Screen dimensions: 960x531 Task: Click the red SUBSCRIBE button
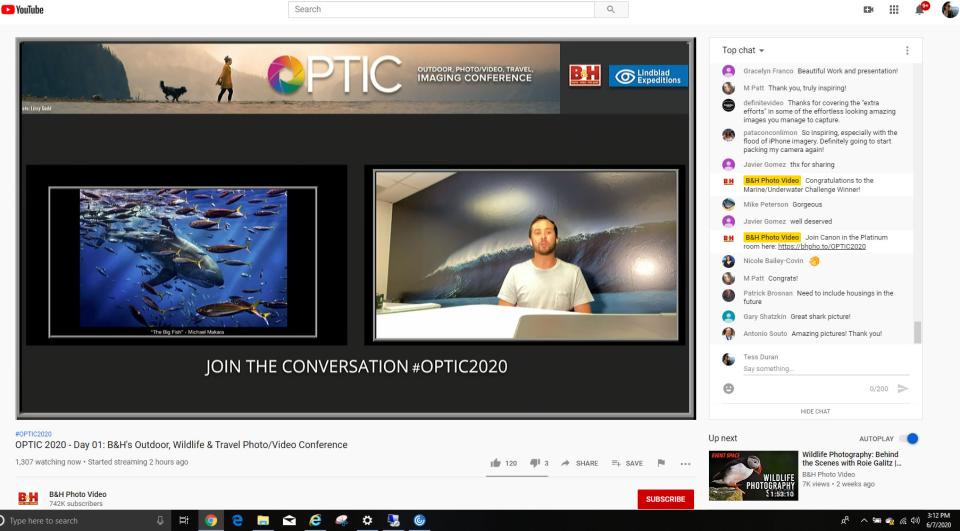[666, 499]
